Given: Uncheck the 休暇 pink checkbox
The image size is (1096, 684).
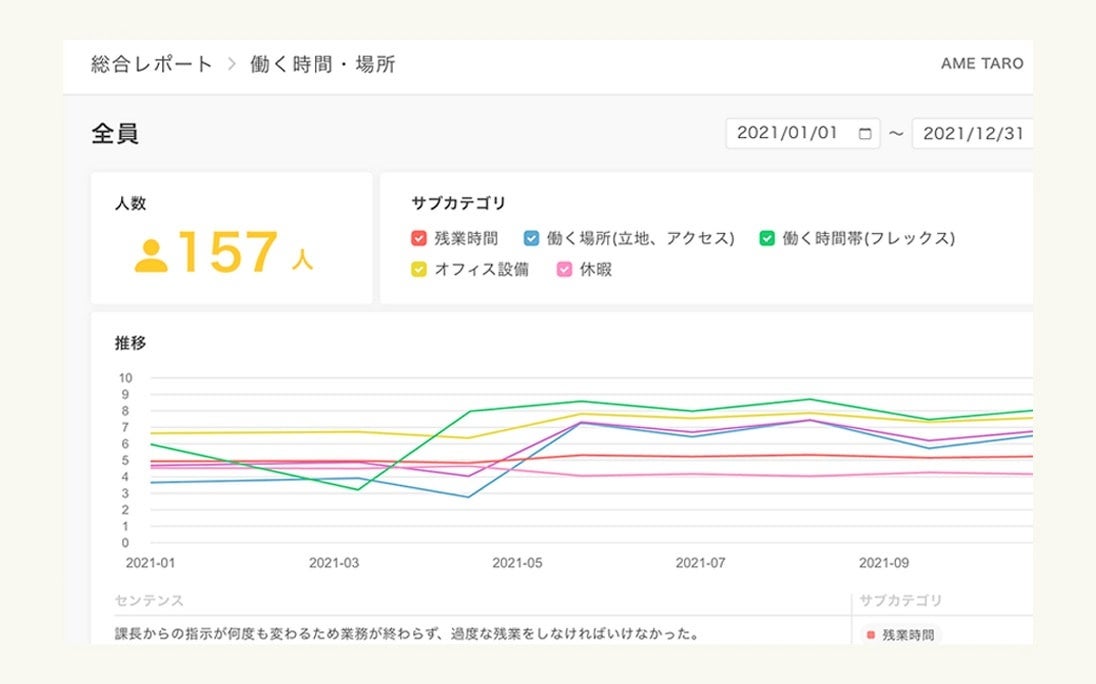Looking at the screenshot, I should click(564, 269).
